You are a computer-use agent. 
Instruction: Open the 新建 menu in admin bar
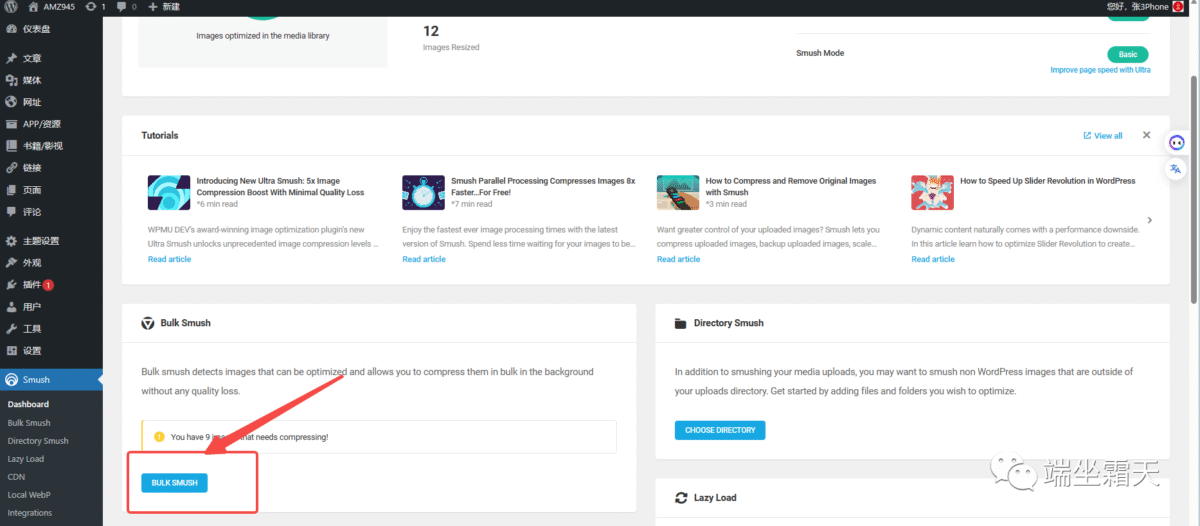click(x=164, y=7)
